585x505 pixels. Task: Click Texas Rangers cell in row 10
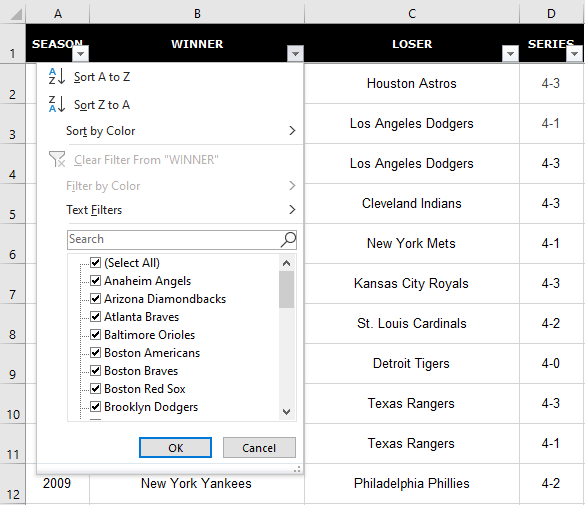click(x=412, y=404)
